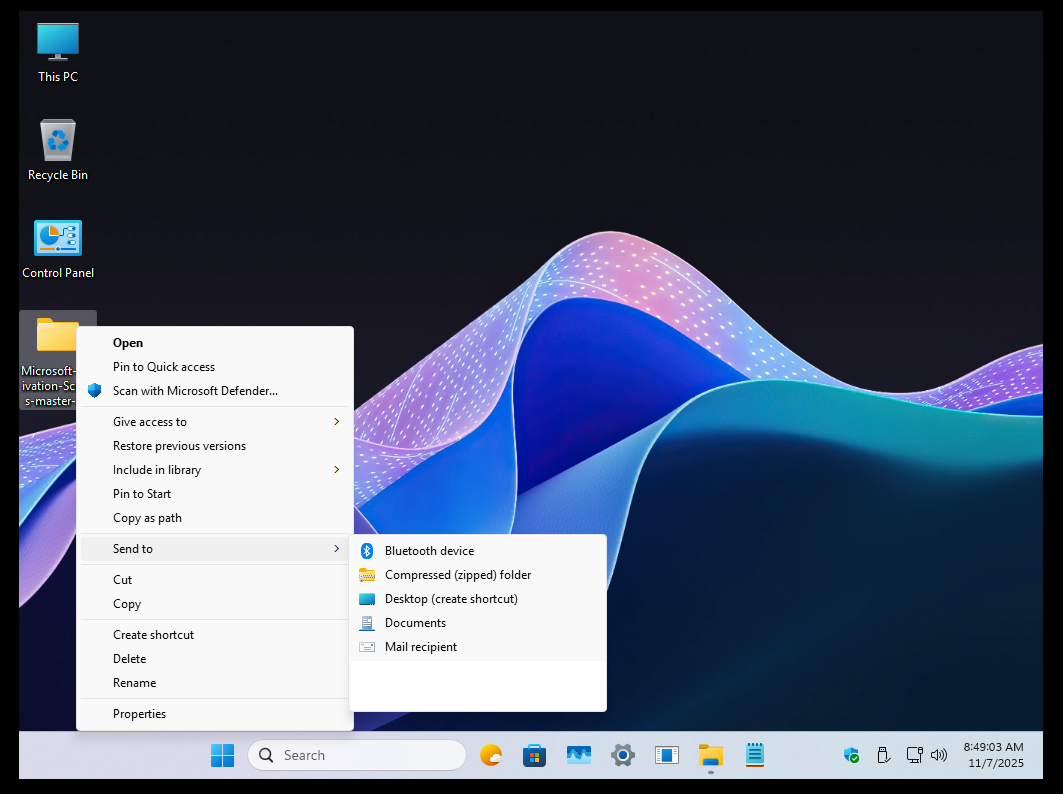This screenshot has width=1063, height=794.
Task: Click the Mail recipient envelope icon
Action: coord(367,647)
